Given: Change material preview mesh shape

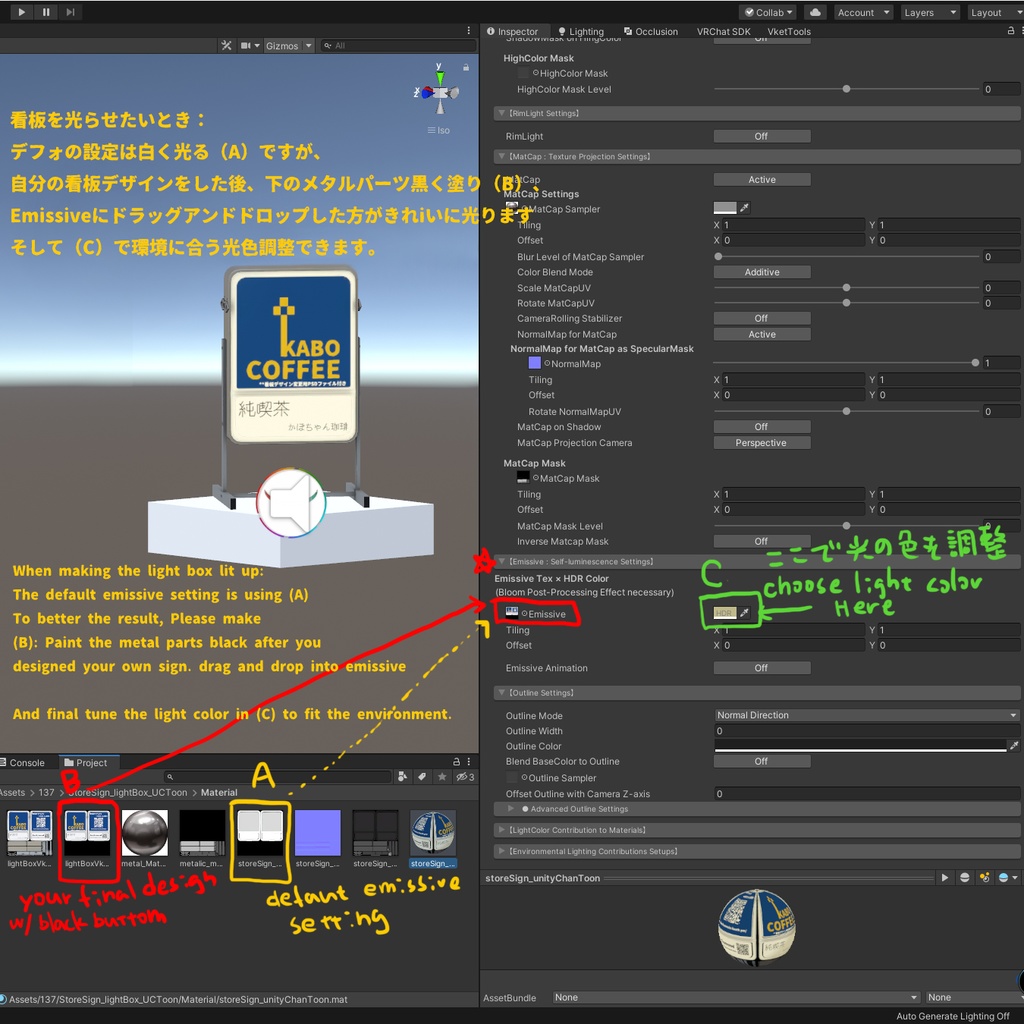Looking at the screenshot, I should (x=965, y=878).
